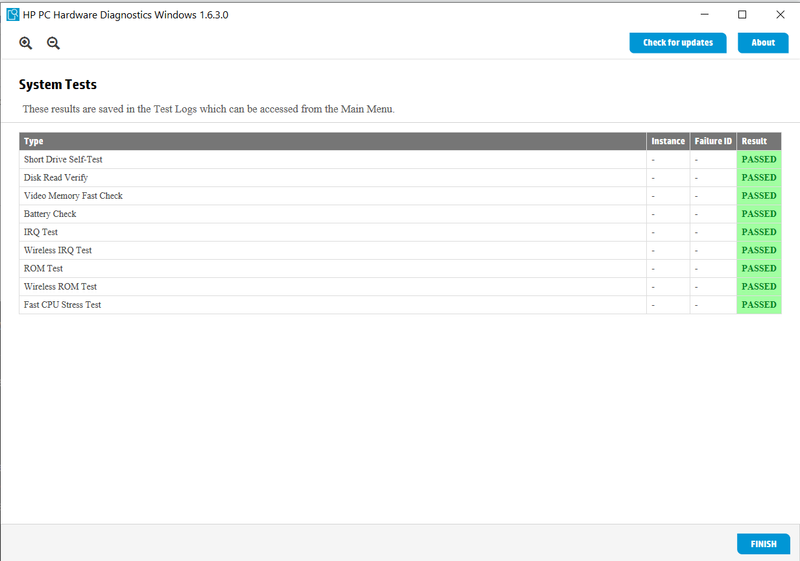Click the Check for updates button
The width and height of the screenshot is (800, 561).
tap(678, 43)
